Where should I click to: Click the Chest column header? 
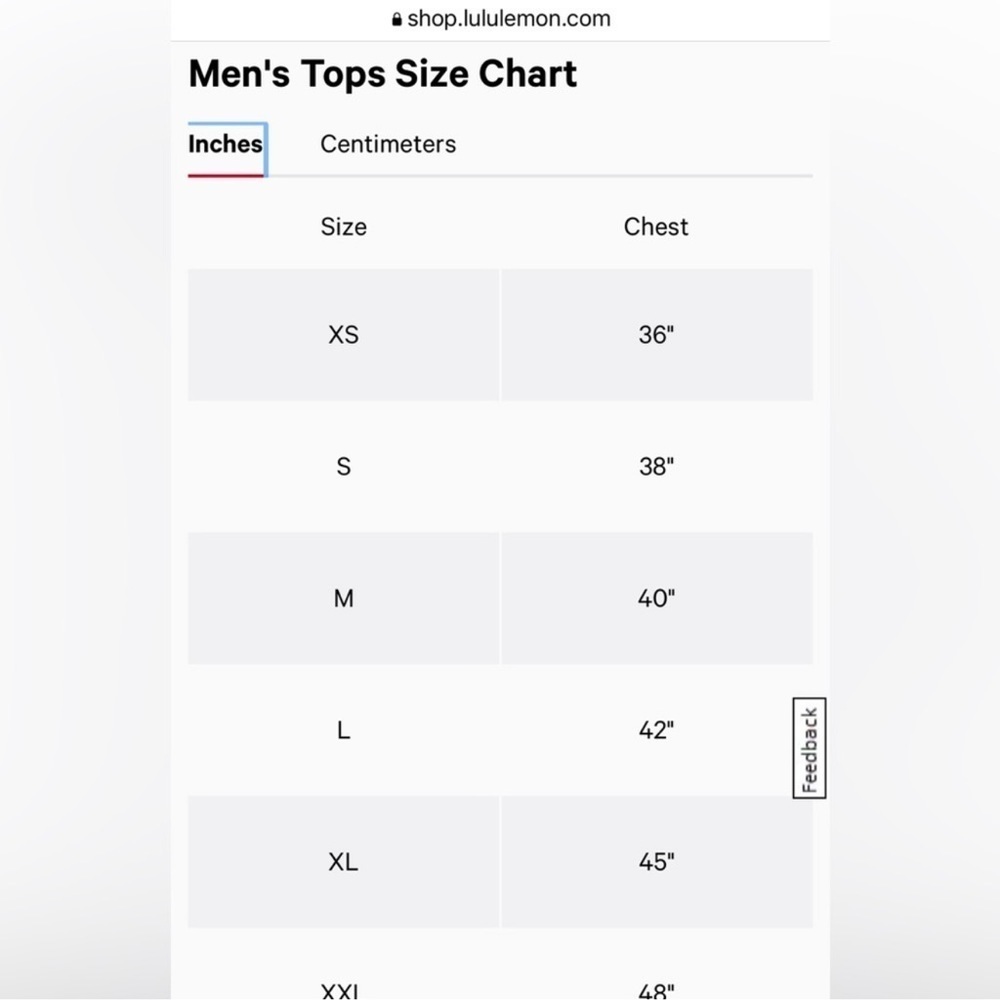(x=656, y=227)
